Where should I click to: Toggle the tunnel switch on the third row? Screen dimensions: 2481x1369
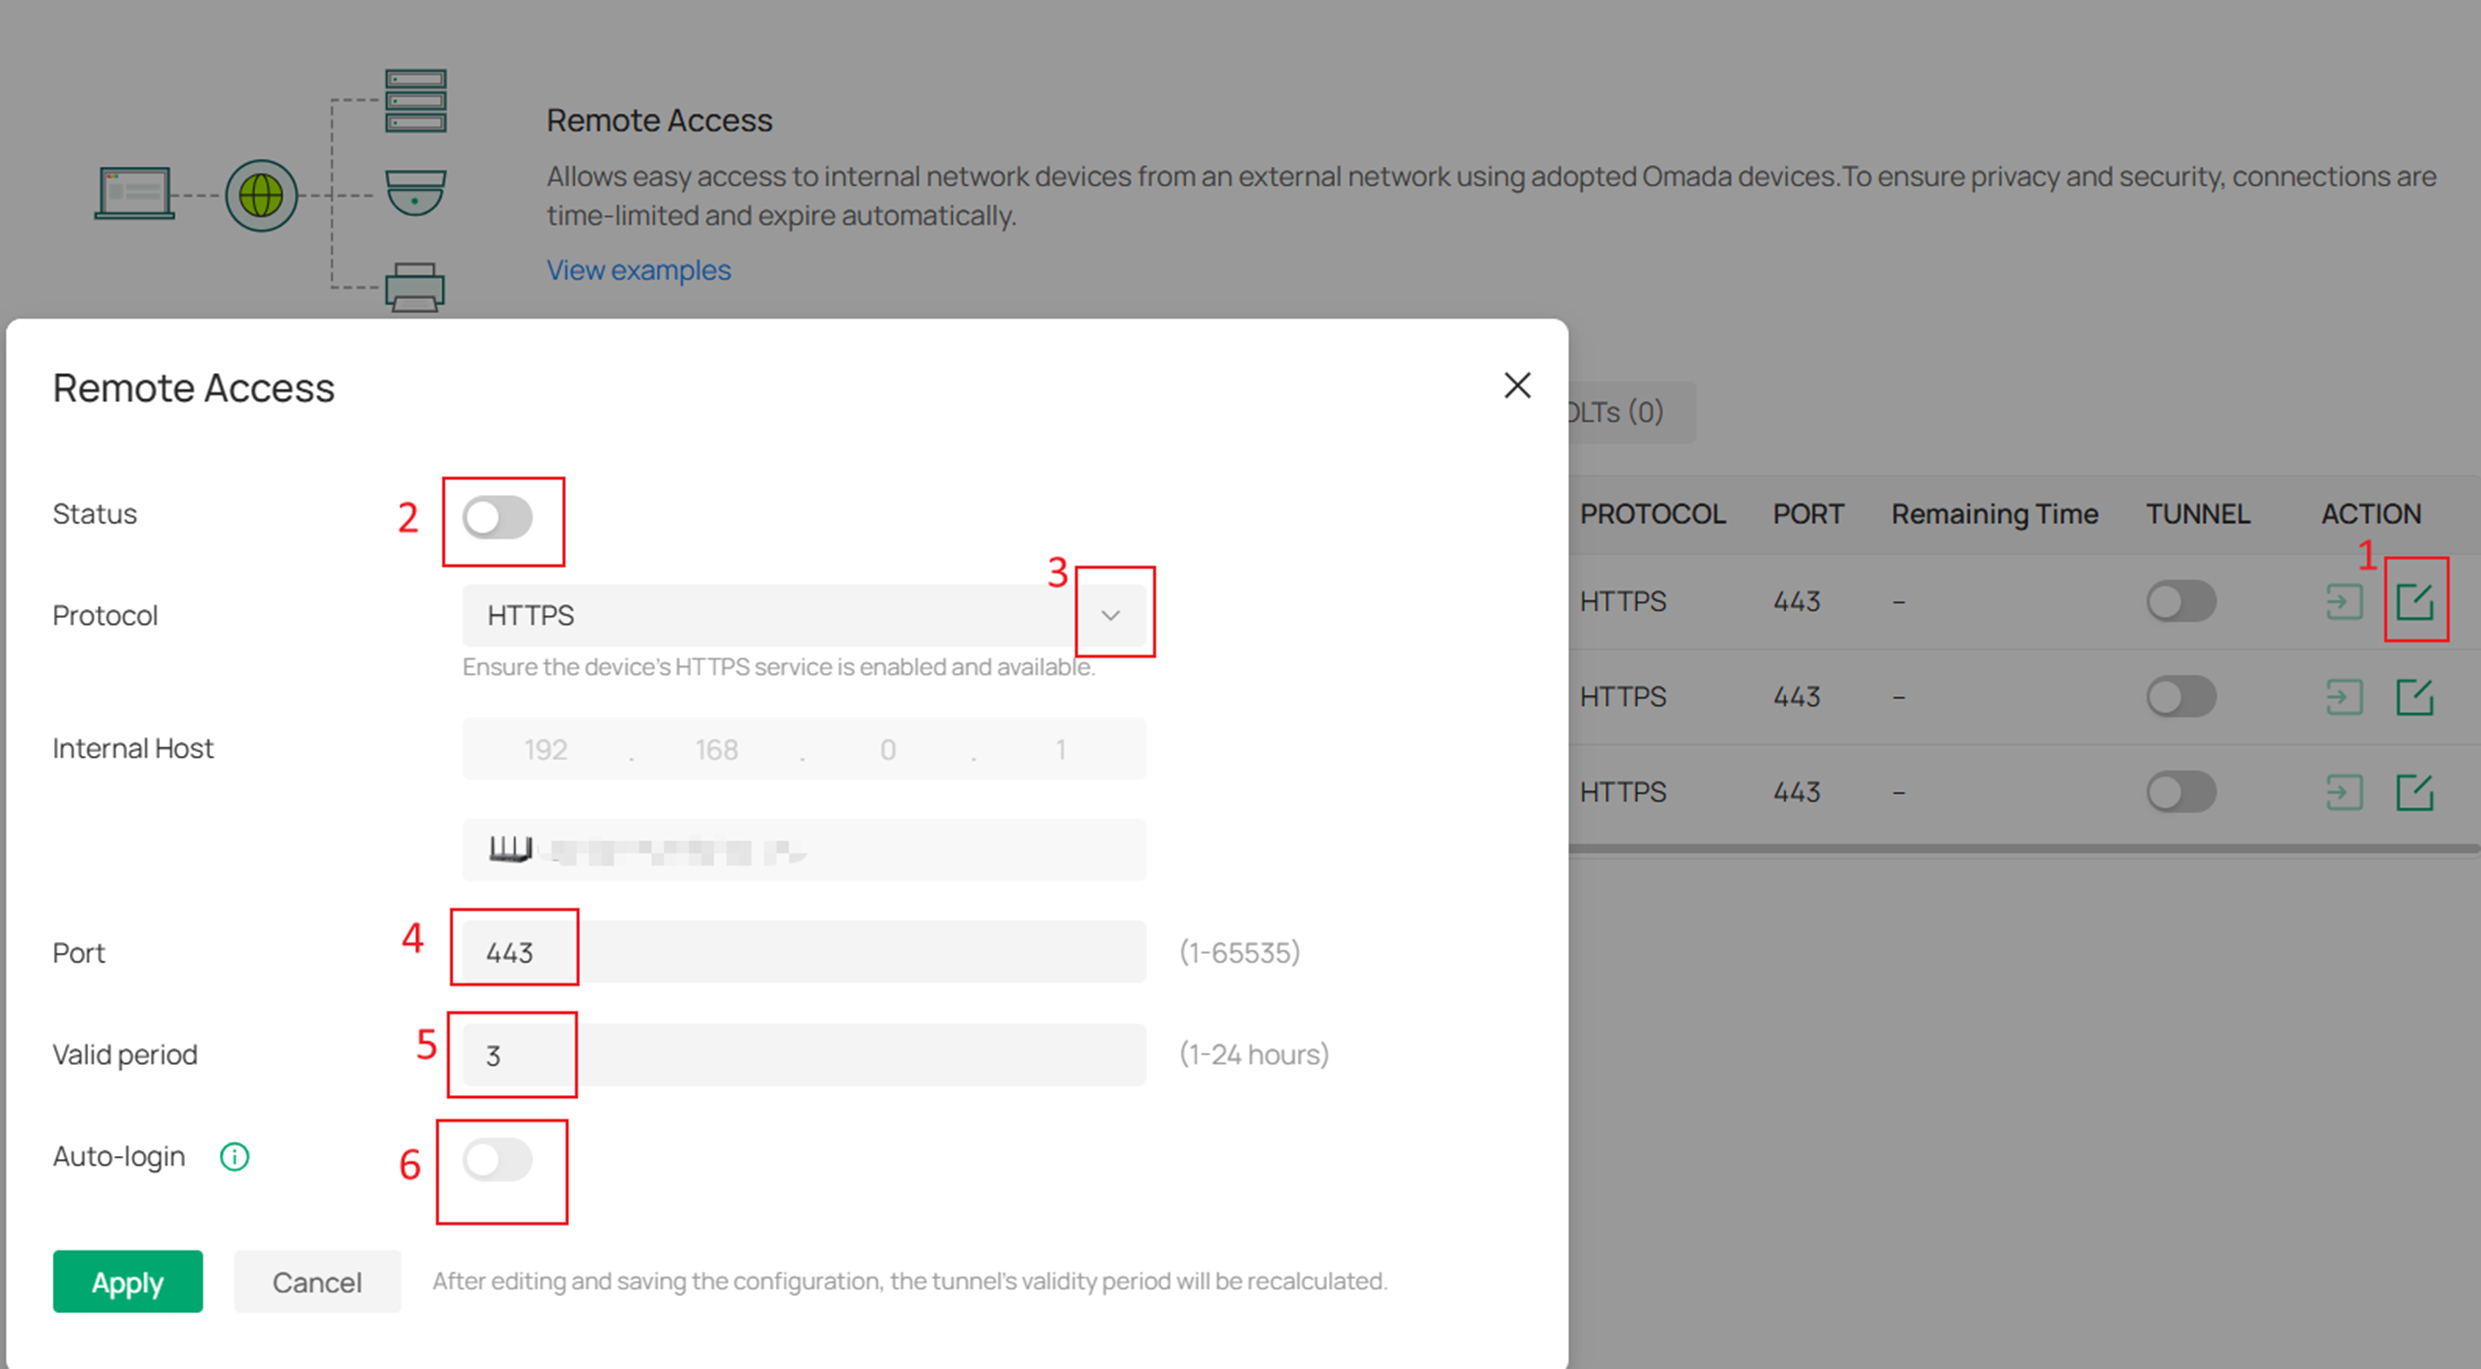[x=2181, y=792]
